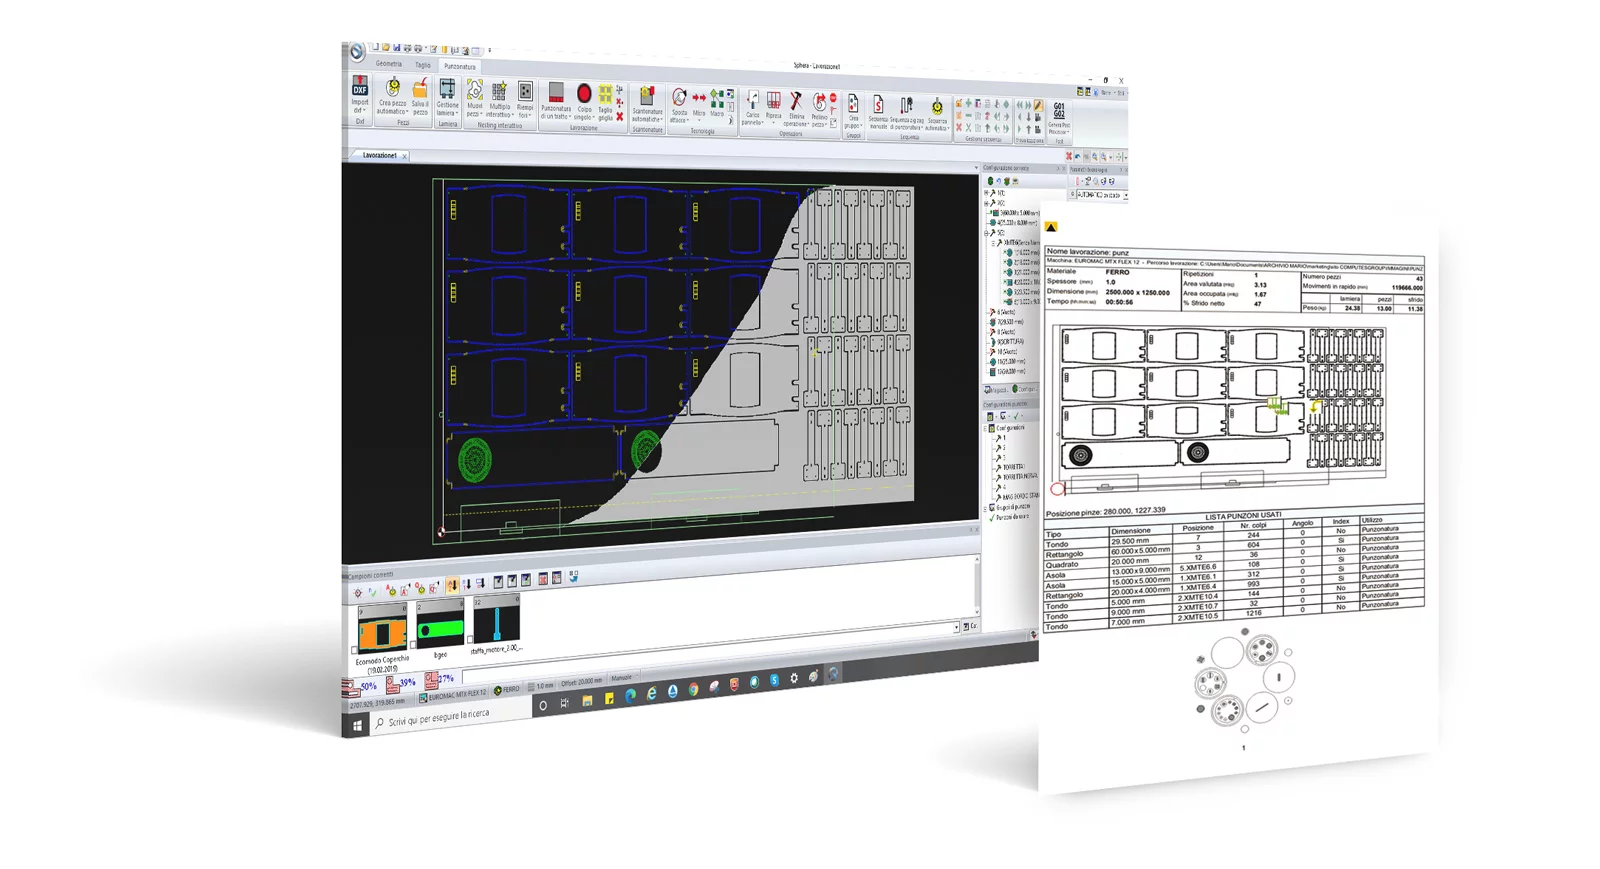Click the Windows search box in taskbar
Viewport: 1600px width, 869px height.
(x=450, y=716)
